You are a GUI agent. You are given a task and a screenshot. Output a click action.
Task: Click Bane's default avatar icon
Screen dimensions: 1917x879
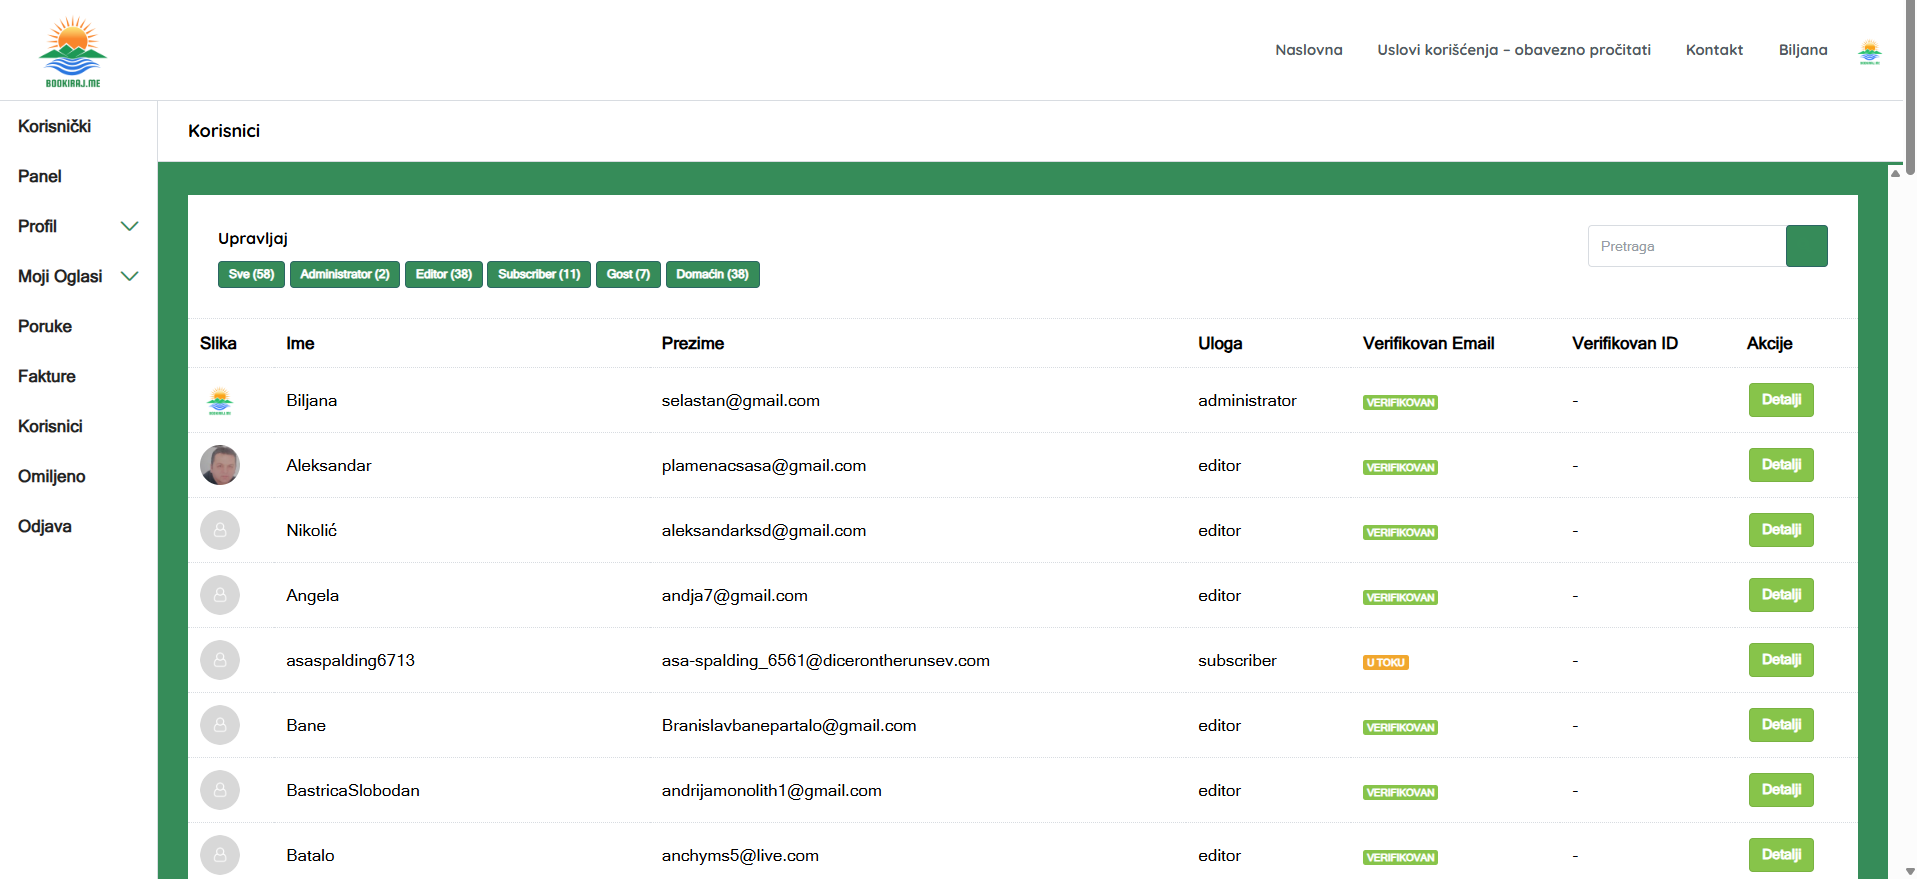(x=220, y=725)
